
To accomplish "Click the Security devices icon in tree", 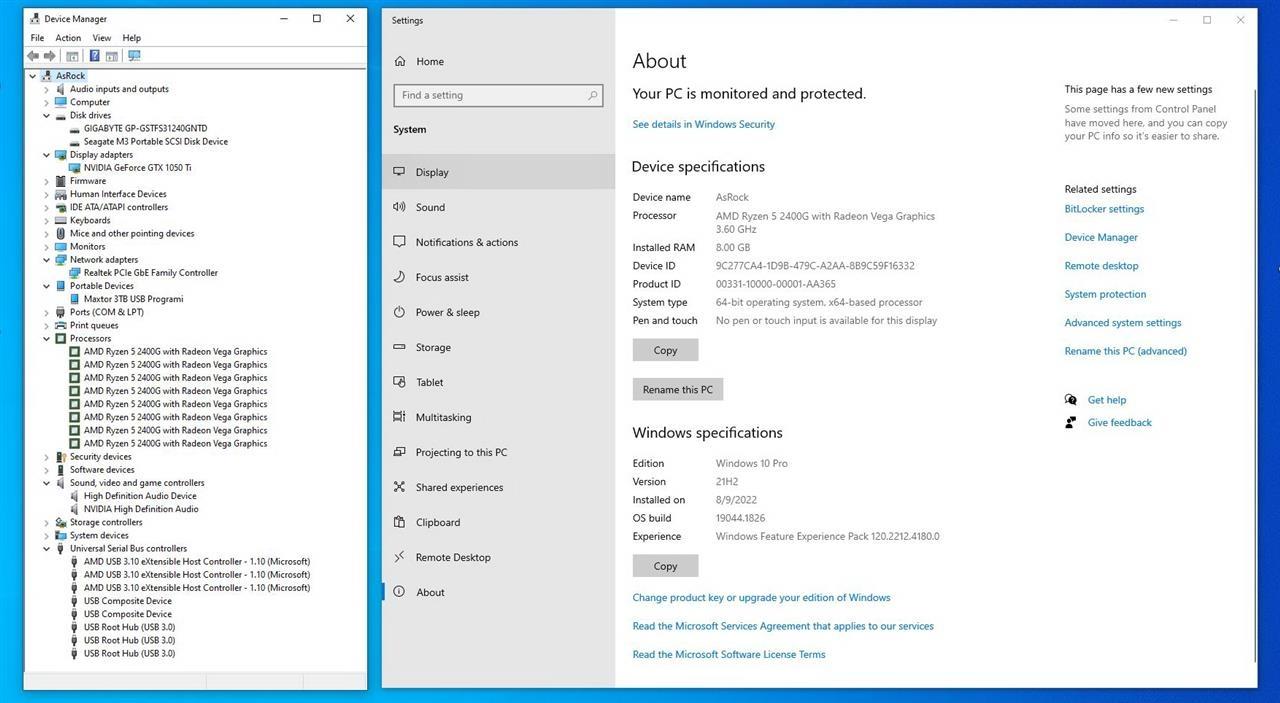I will [x=61, y=456].
